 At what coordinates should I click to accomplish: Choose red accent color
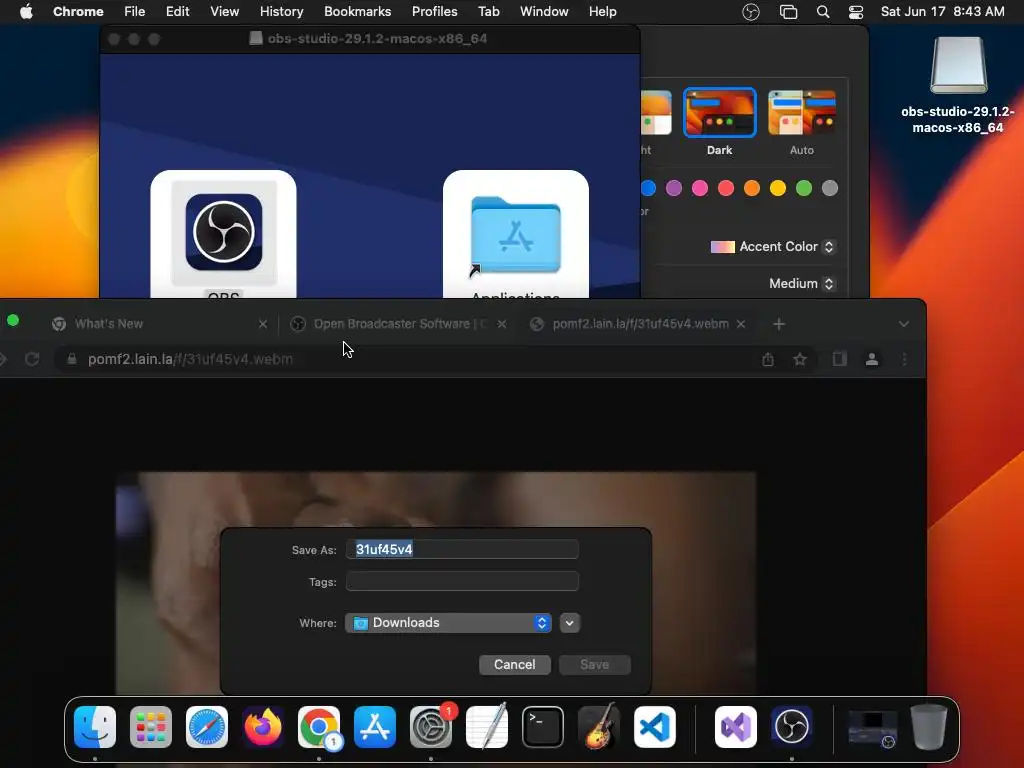pyautogui.click(x=726, y=188)
